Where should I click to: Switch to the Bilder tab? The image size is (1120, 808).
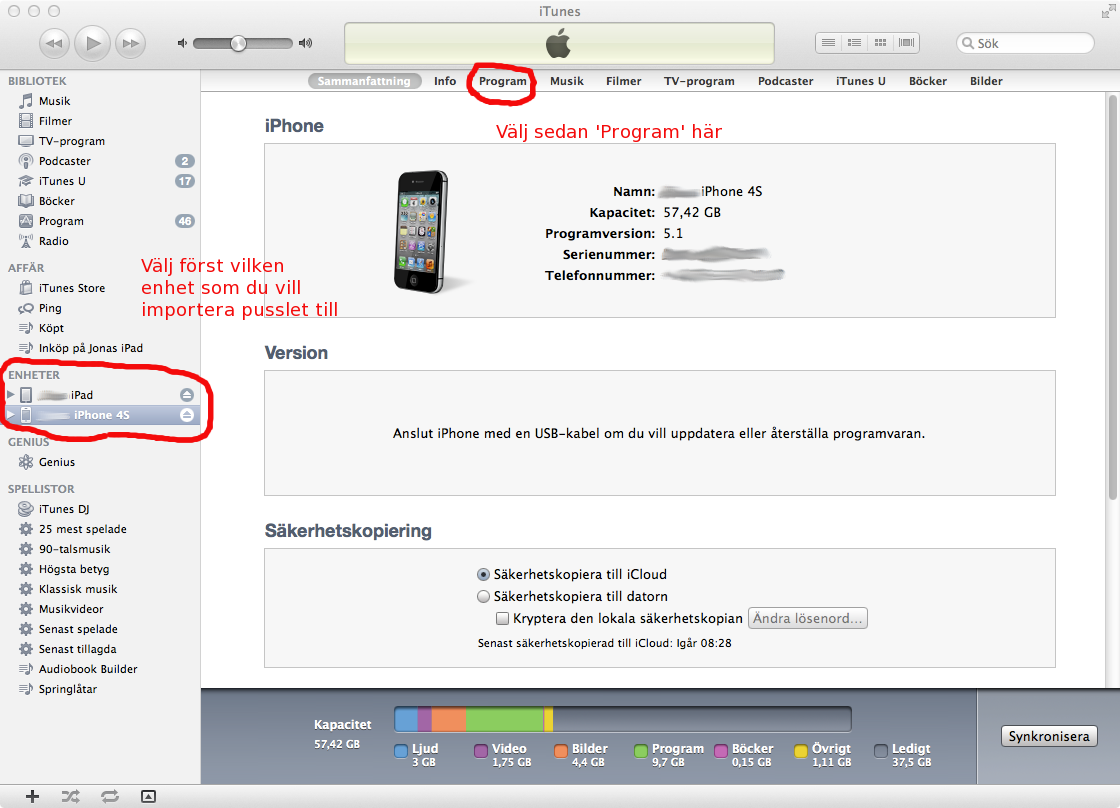click(986, 81)
